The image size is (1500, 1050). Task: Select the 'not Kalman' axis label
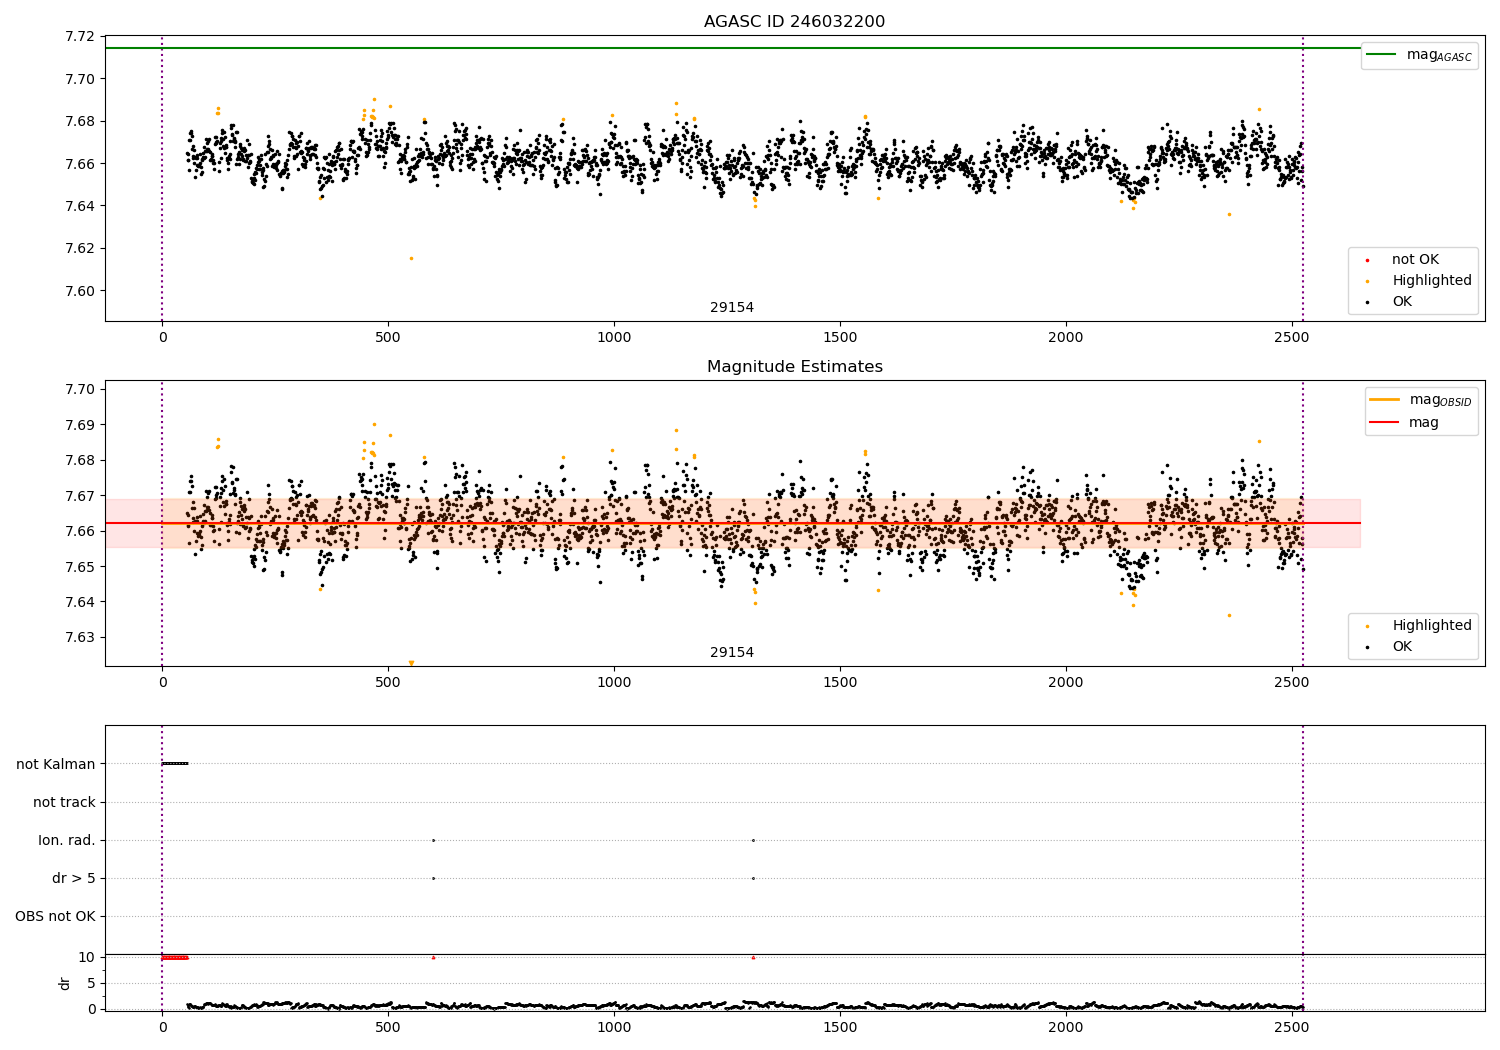point(56,764)
